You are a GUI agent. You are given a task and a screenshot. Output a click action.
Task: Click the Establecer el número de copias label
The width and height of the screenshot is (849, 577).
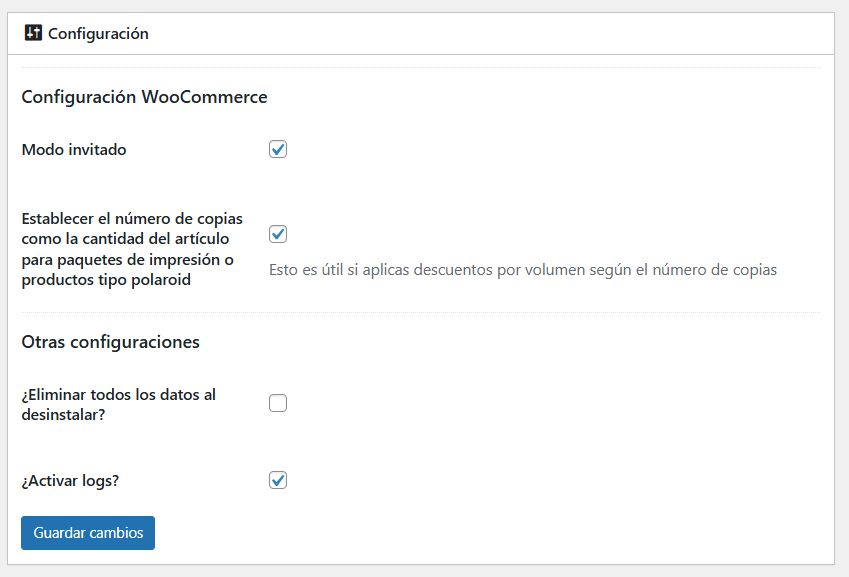click(131, 219)
